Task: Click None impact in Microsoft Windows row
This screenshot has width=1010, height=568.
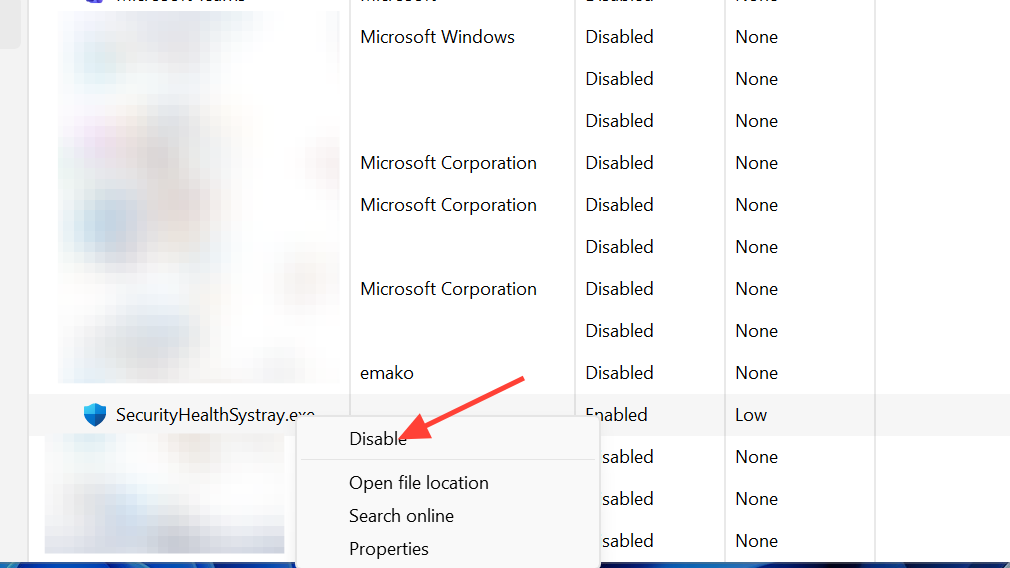Action: pos(756,37)
